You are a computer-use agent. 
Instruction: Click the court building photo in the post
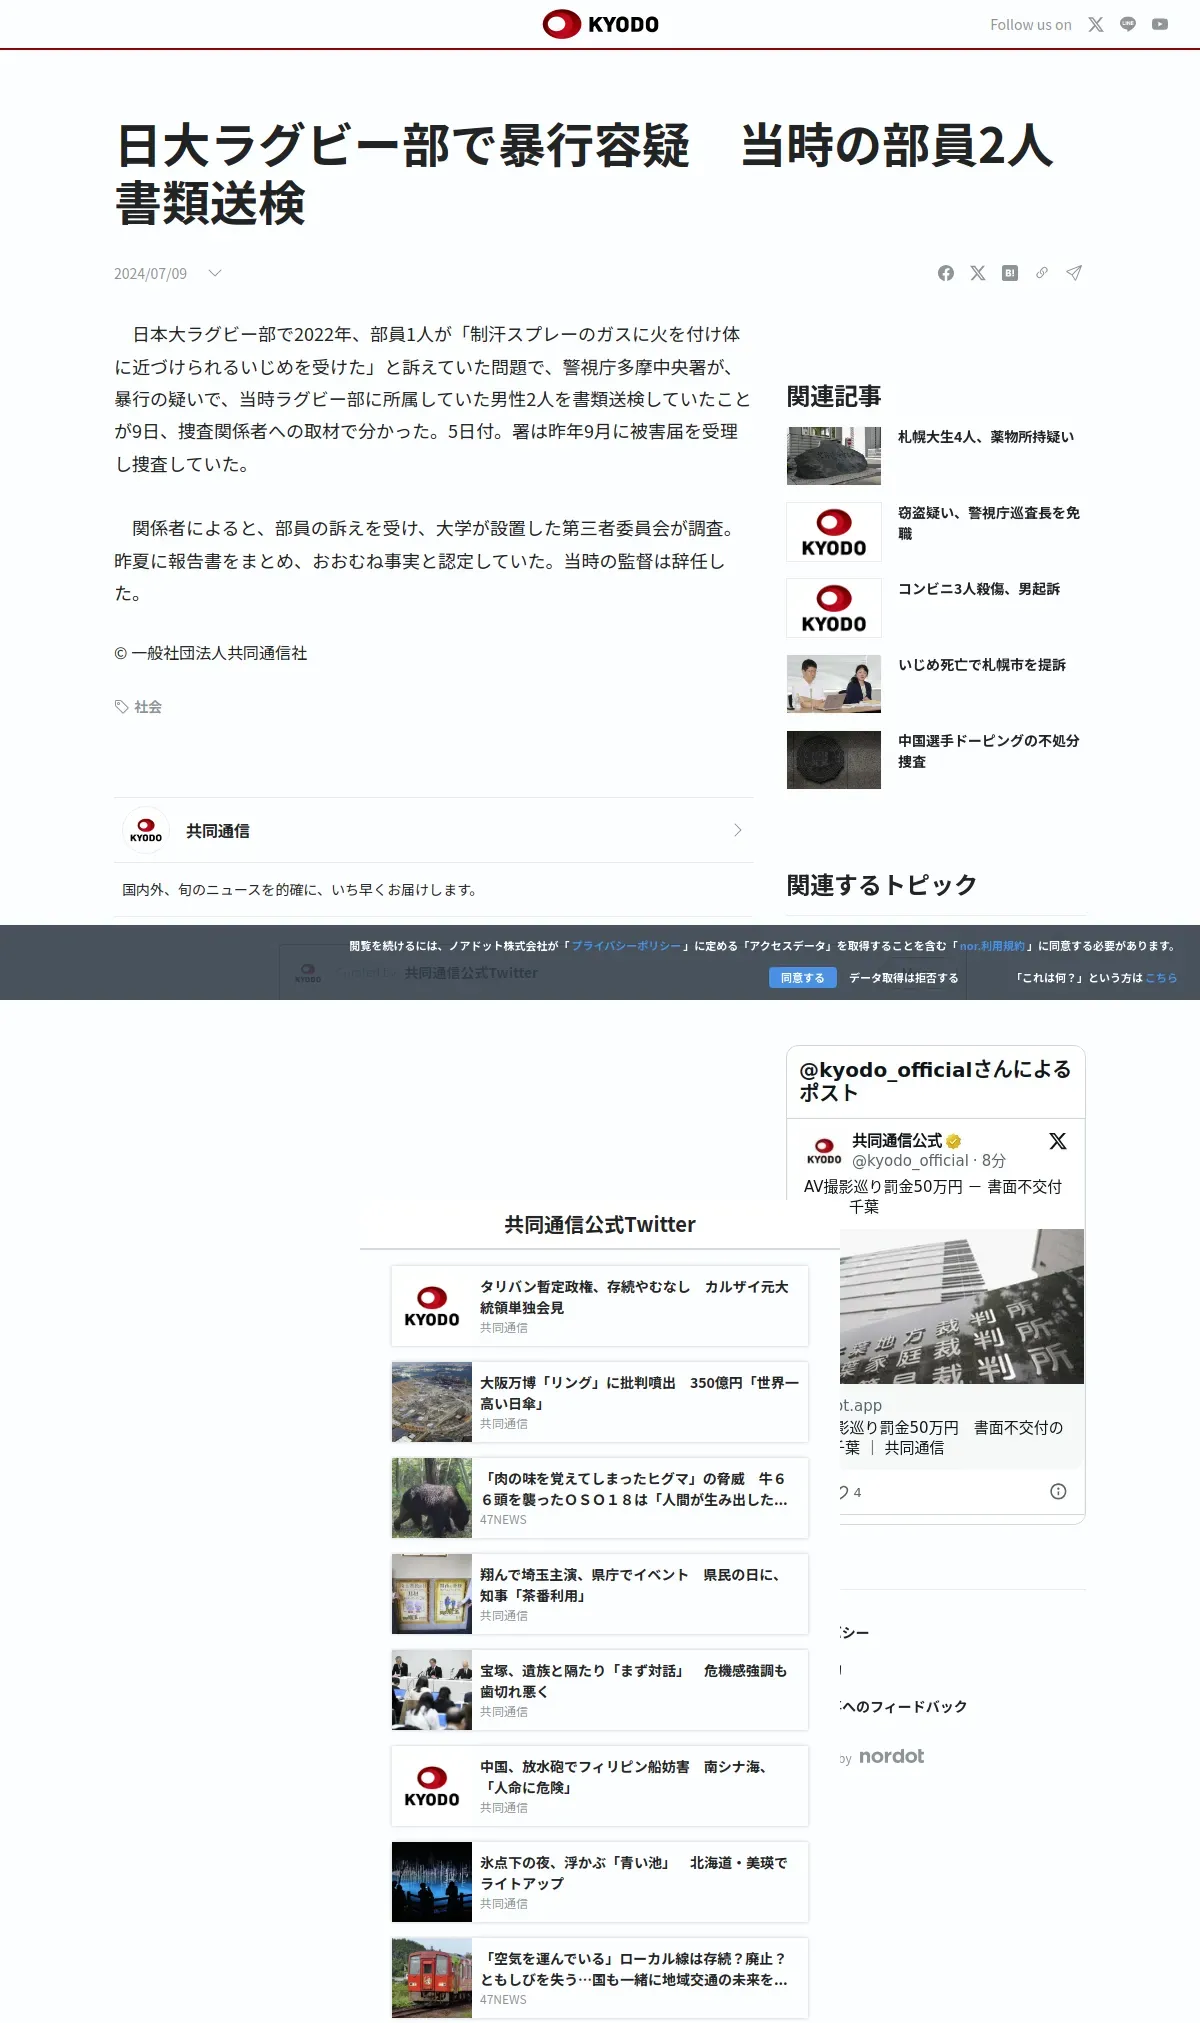tap(962, 1306)
